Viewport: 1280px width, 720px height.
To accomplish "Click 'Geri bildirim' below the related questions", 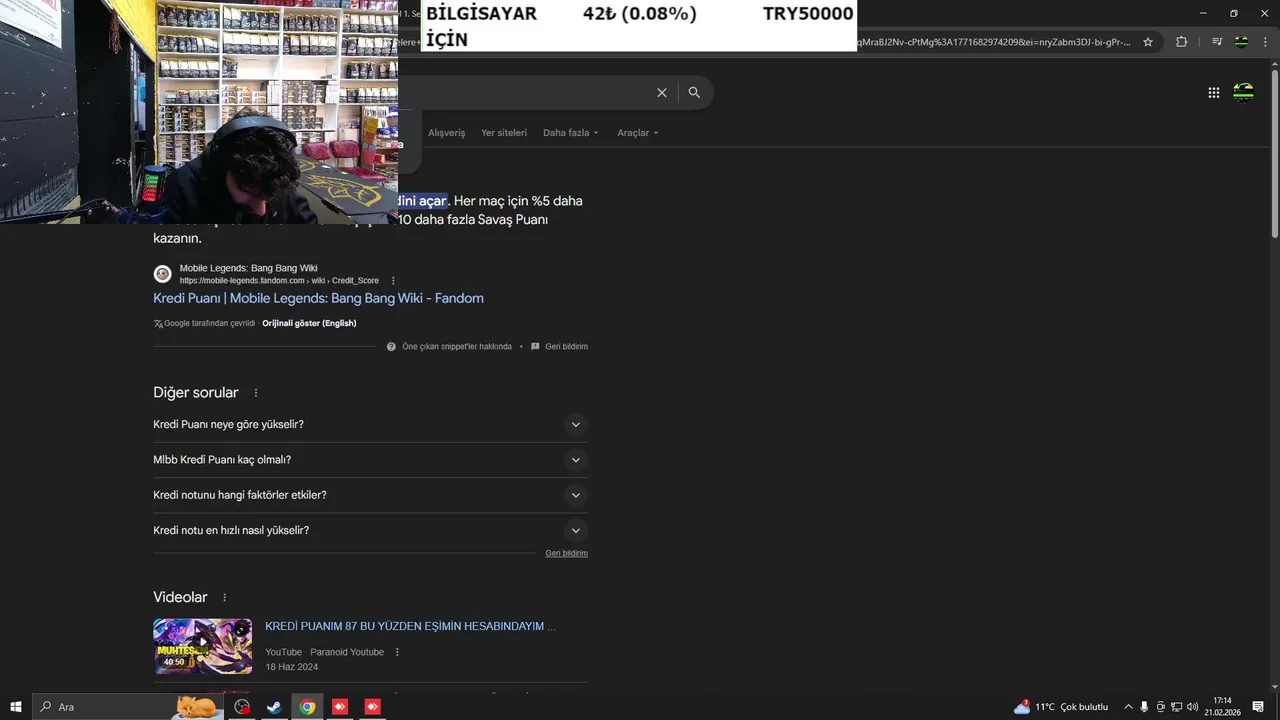I will 566,553.
